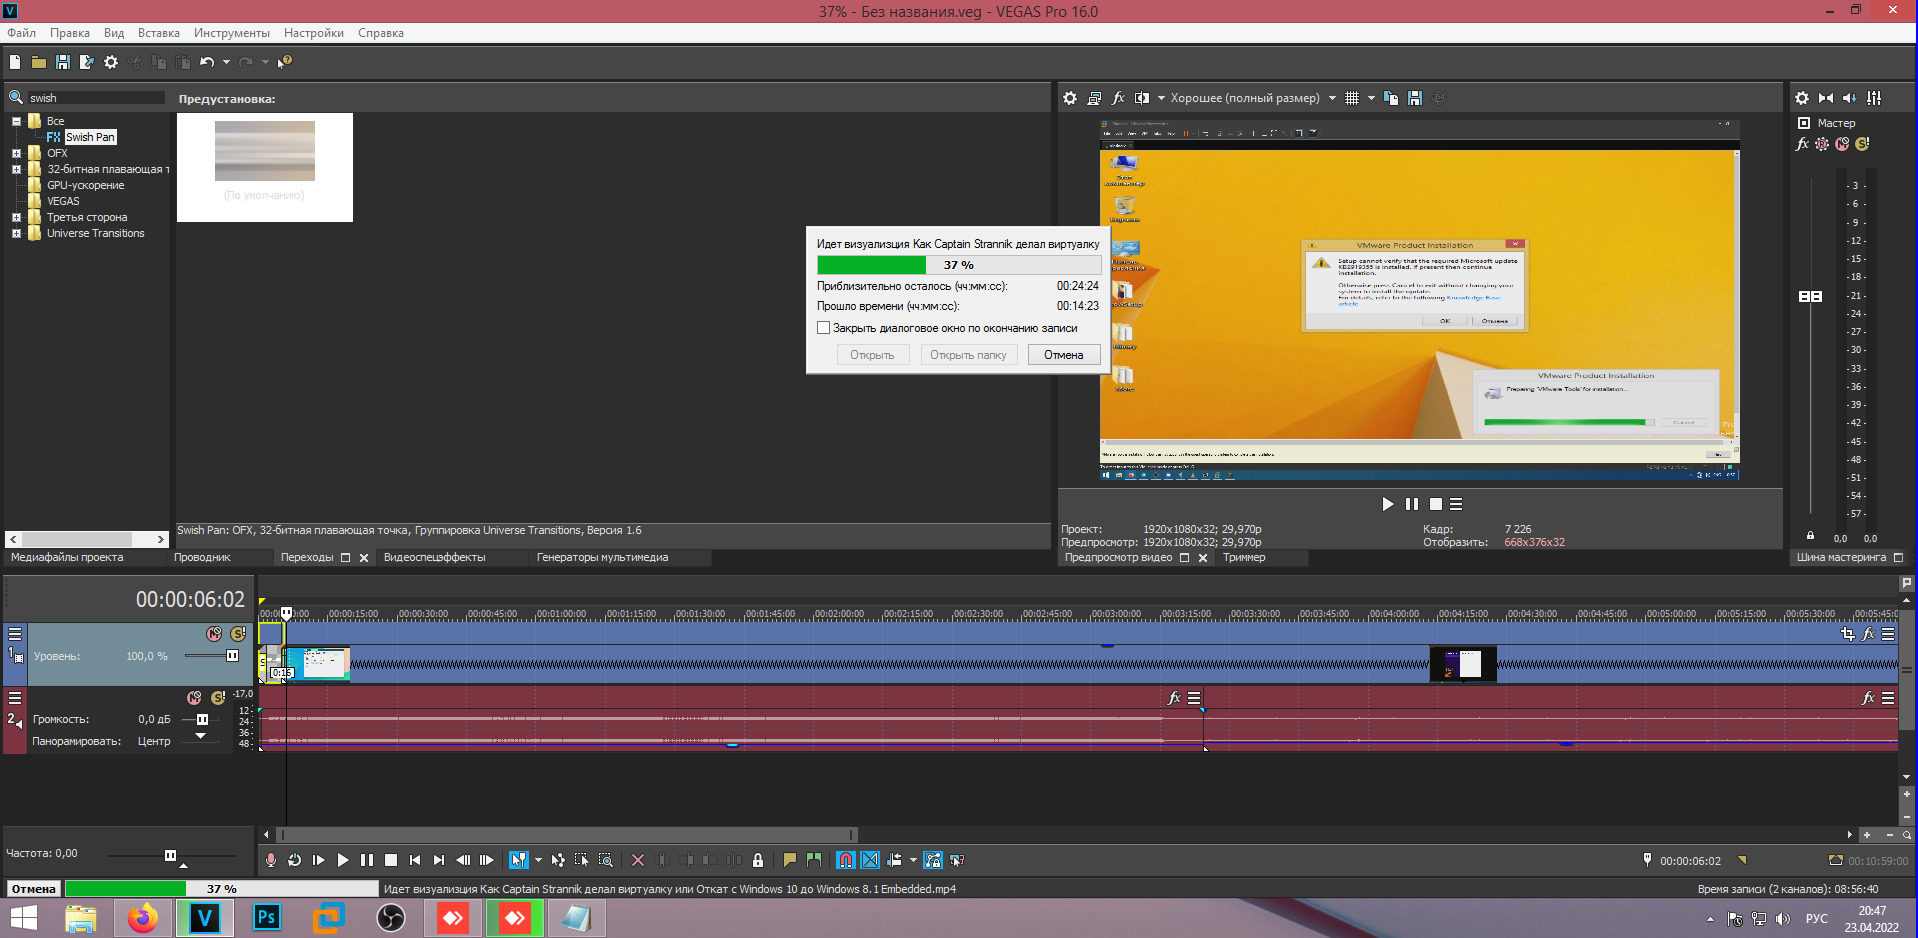This screenshot has height=938, width=1918.
Task: Click the Video Output FX icon above the preview
Action: point(1118,98)
